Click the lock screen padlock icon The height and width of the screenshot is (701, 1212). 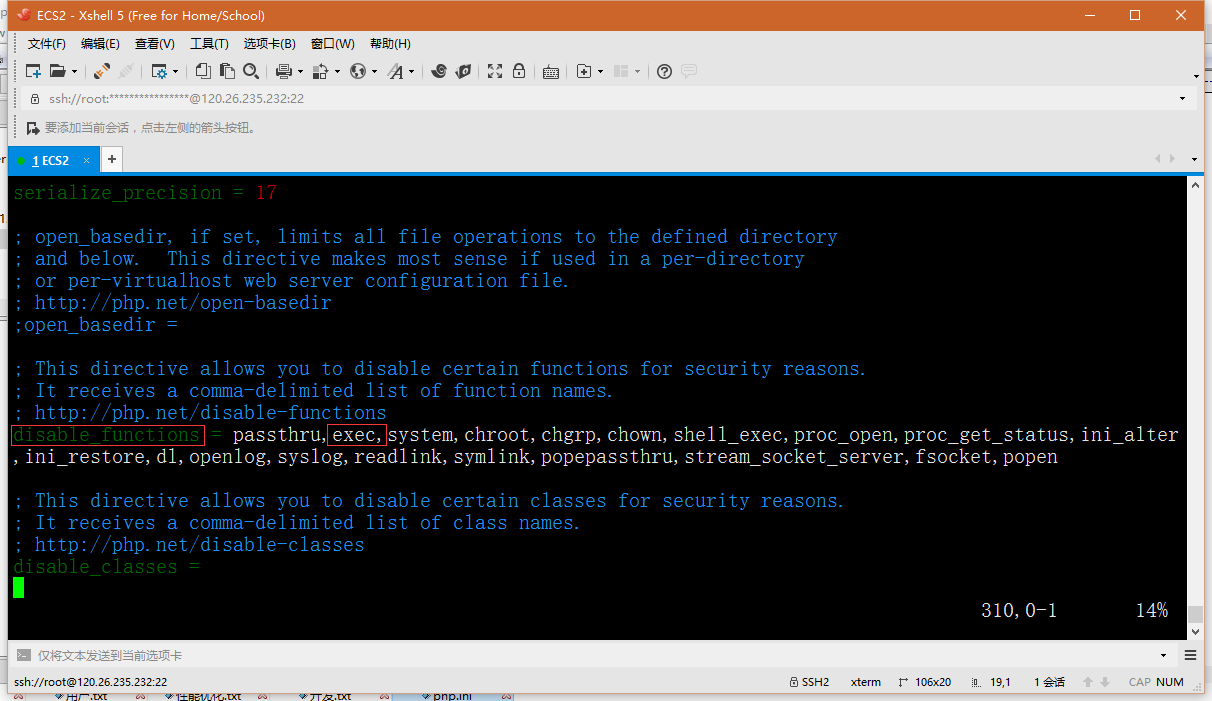pos(519,71)
